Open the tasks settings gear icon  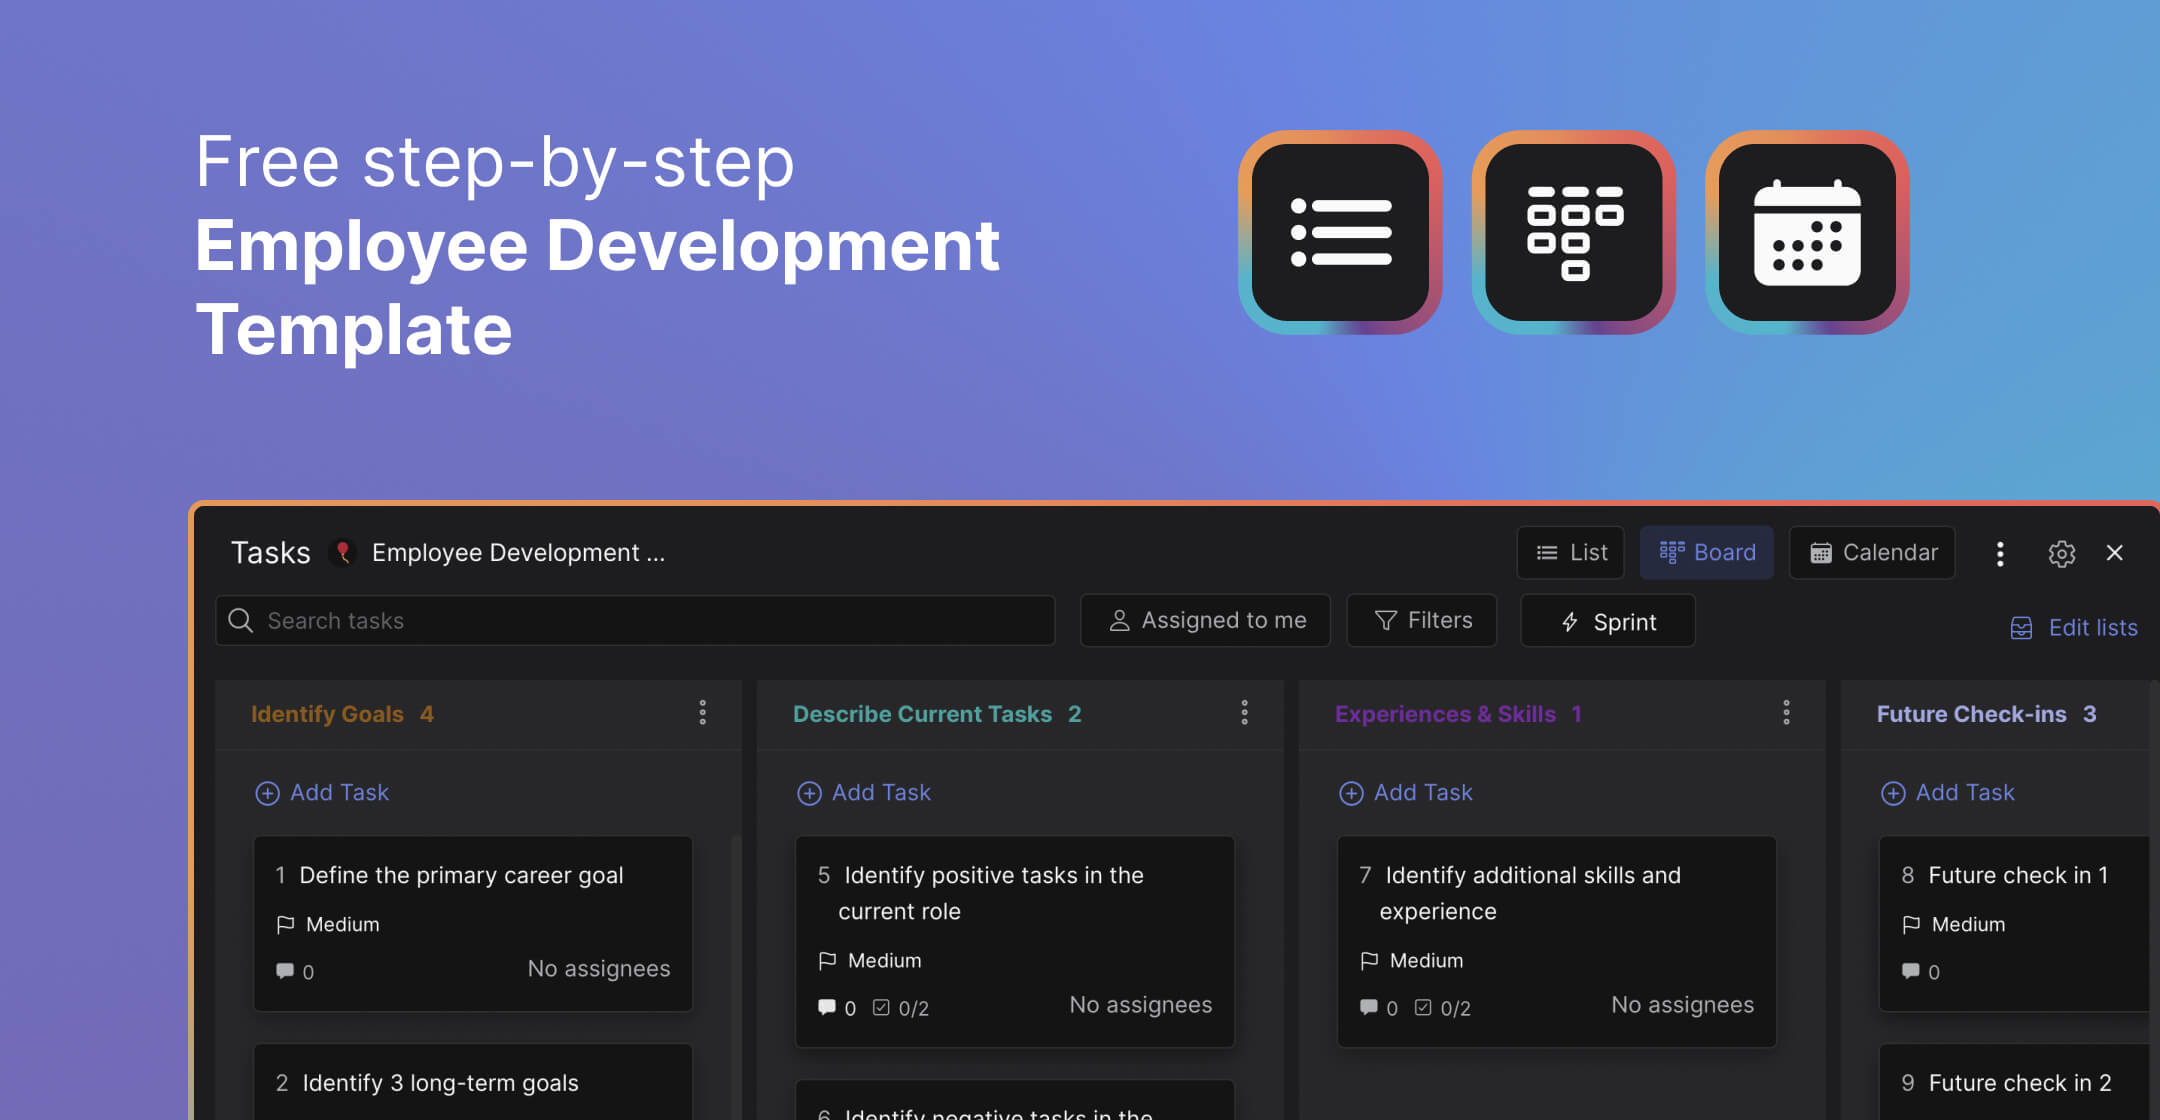(2061, 553)
